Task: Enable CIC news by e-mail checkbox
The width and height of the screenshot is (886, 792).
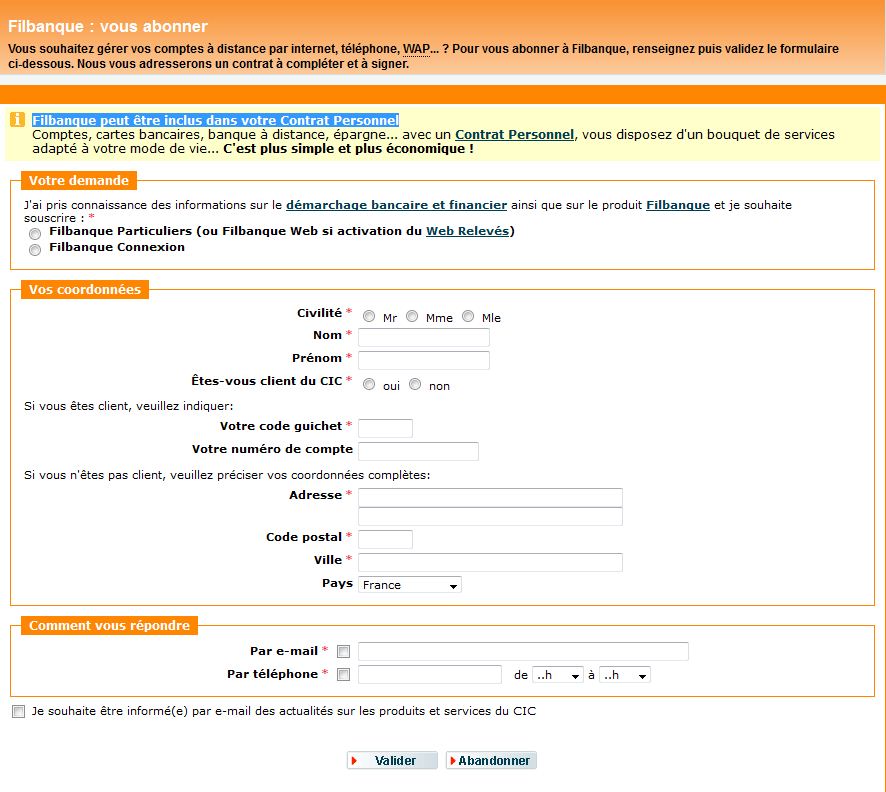Action: click(19, 711)
